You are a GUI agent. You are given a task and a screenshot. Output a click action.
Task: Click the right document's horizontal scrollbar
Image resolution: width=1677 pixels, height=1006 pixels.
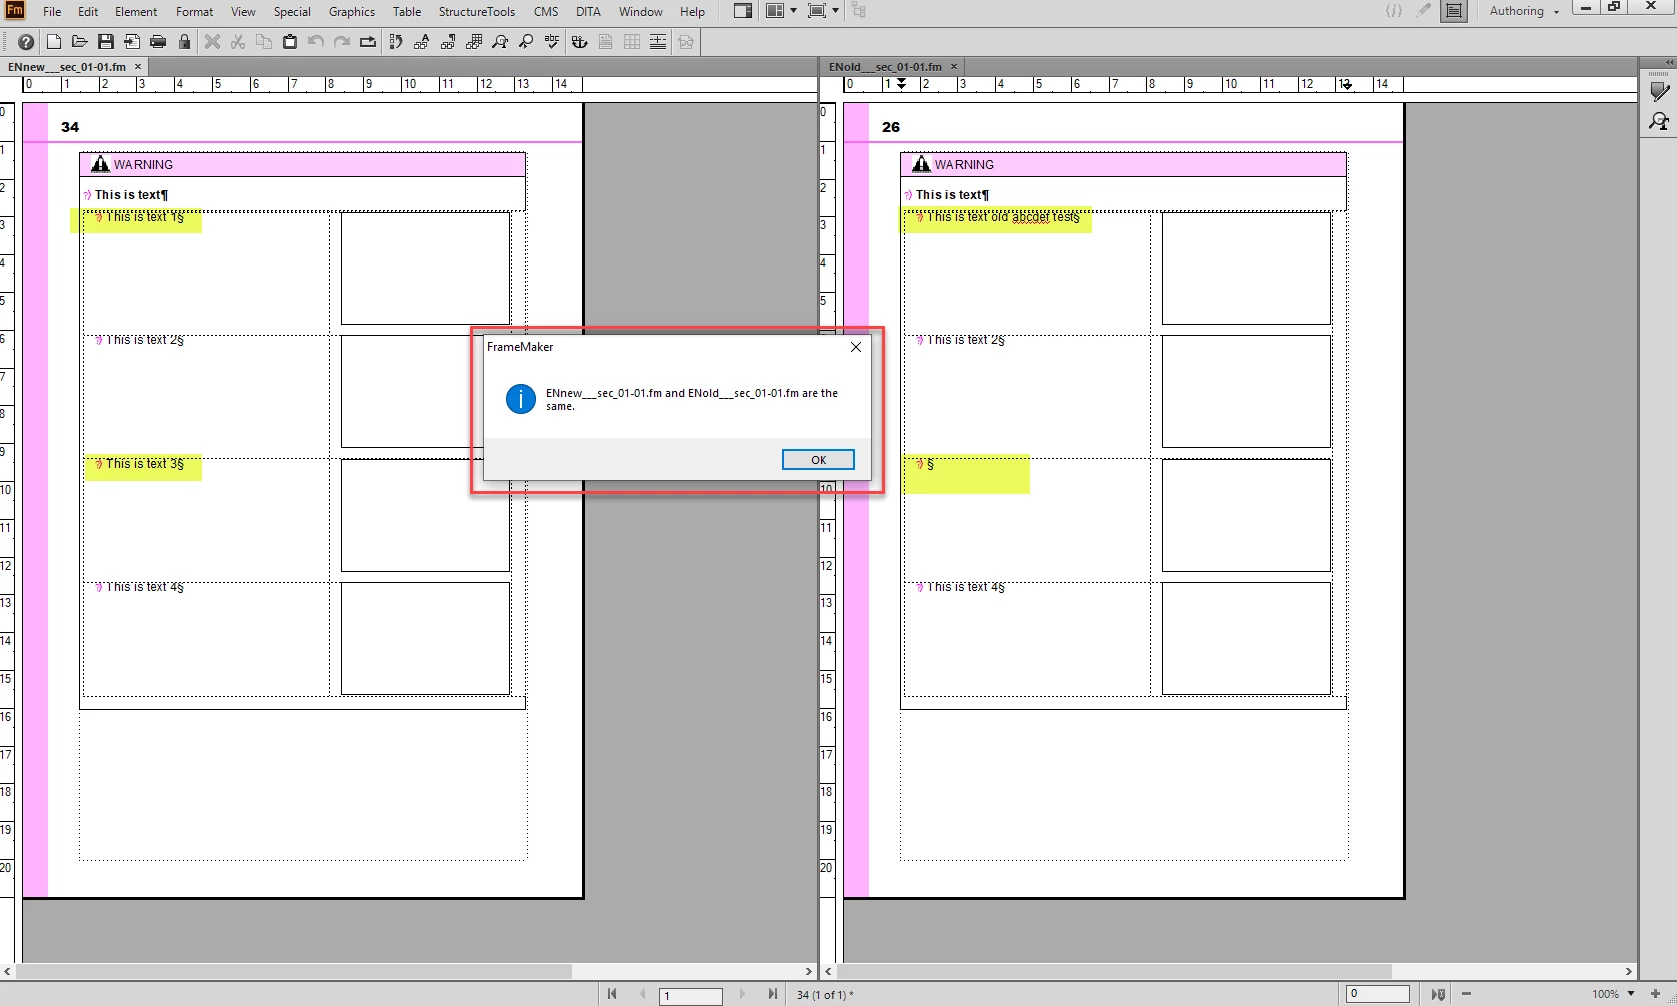[x=1114, y=971]
